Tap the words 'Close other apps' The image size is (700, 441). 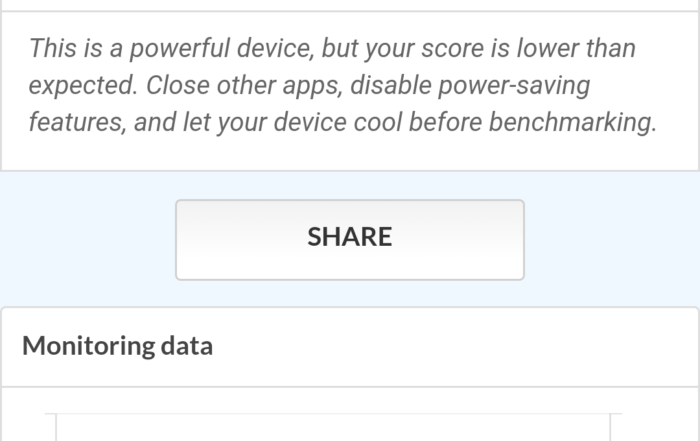238,85
